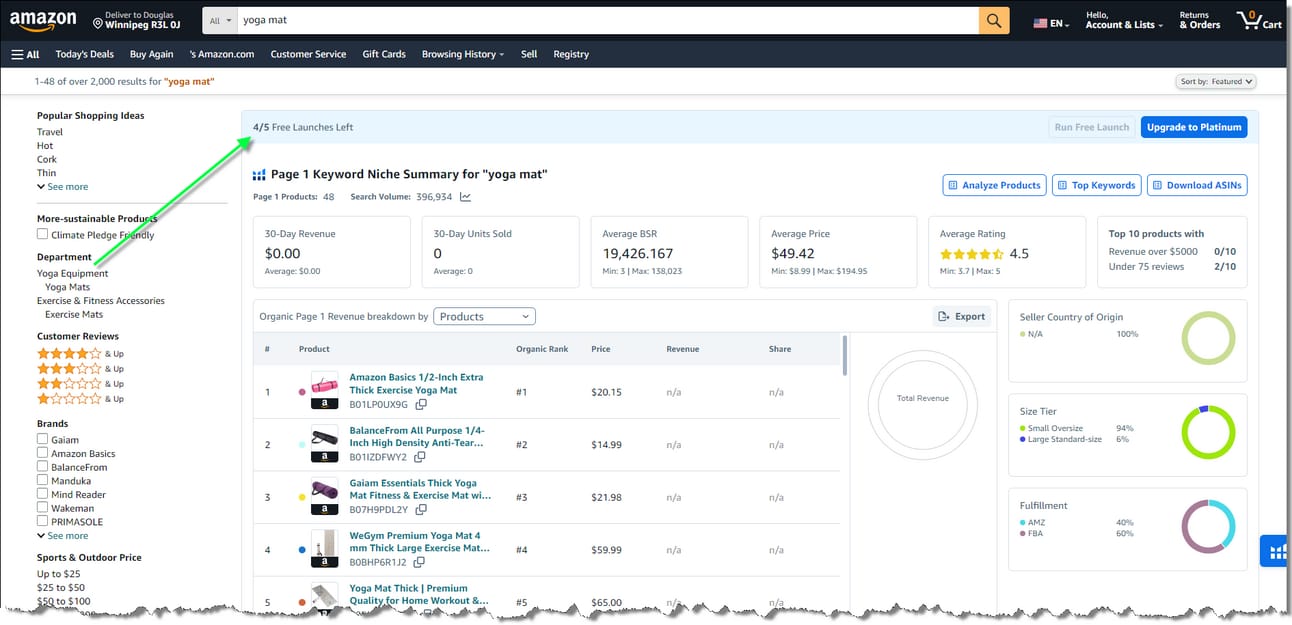Open Returns & Orders

pos(1199,21)
